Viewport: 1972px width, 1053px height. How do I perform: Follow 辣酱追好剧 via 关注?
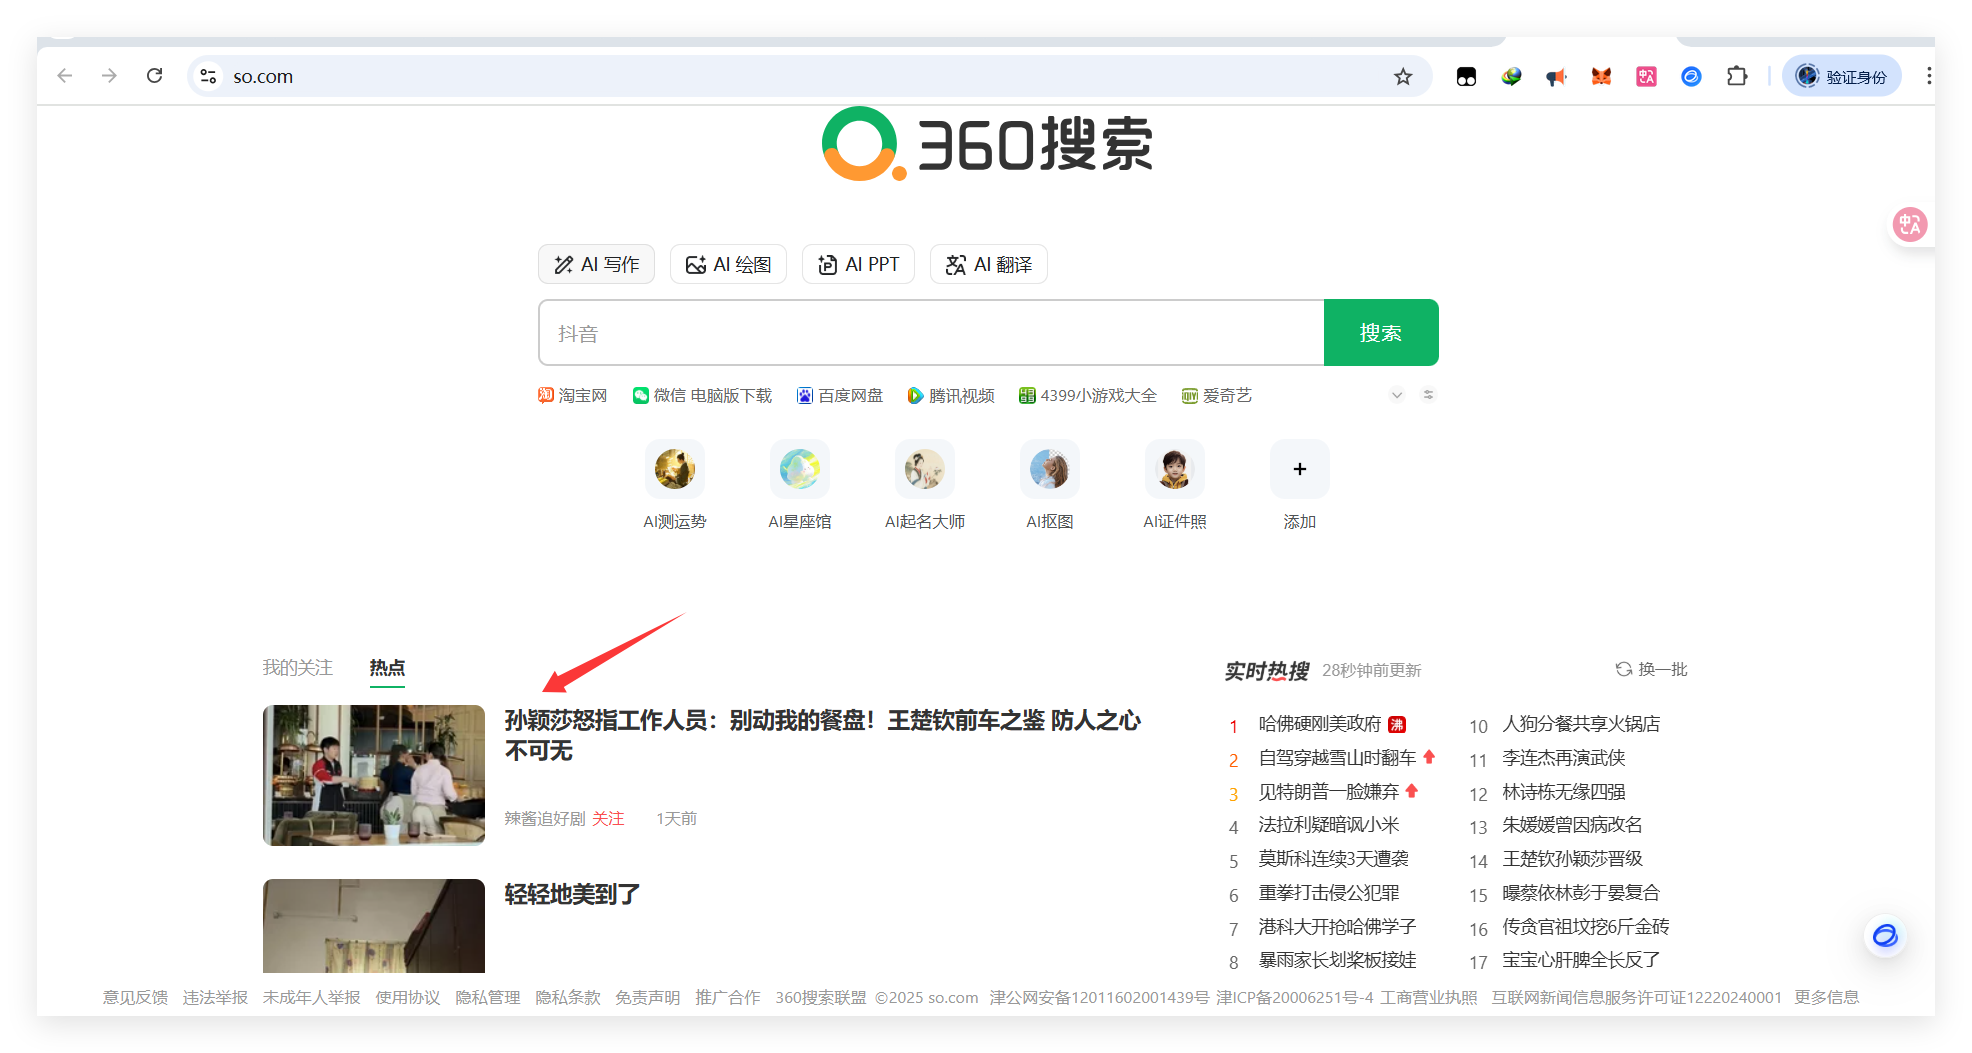tap(608, 818)
